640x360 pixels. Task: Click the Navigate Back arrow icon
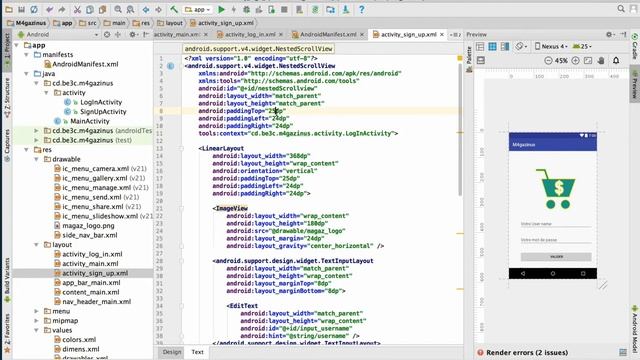click(x=146, y=9)
